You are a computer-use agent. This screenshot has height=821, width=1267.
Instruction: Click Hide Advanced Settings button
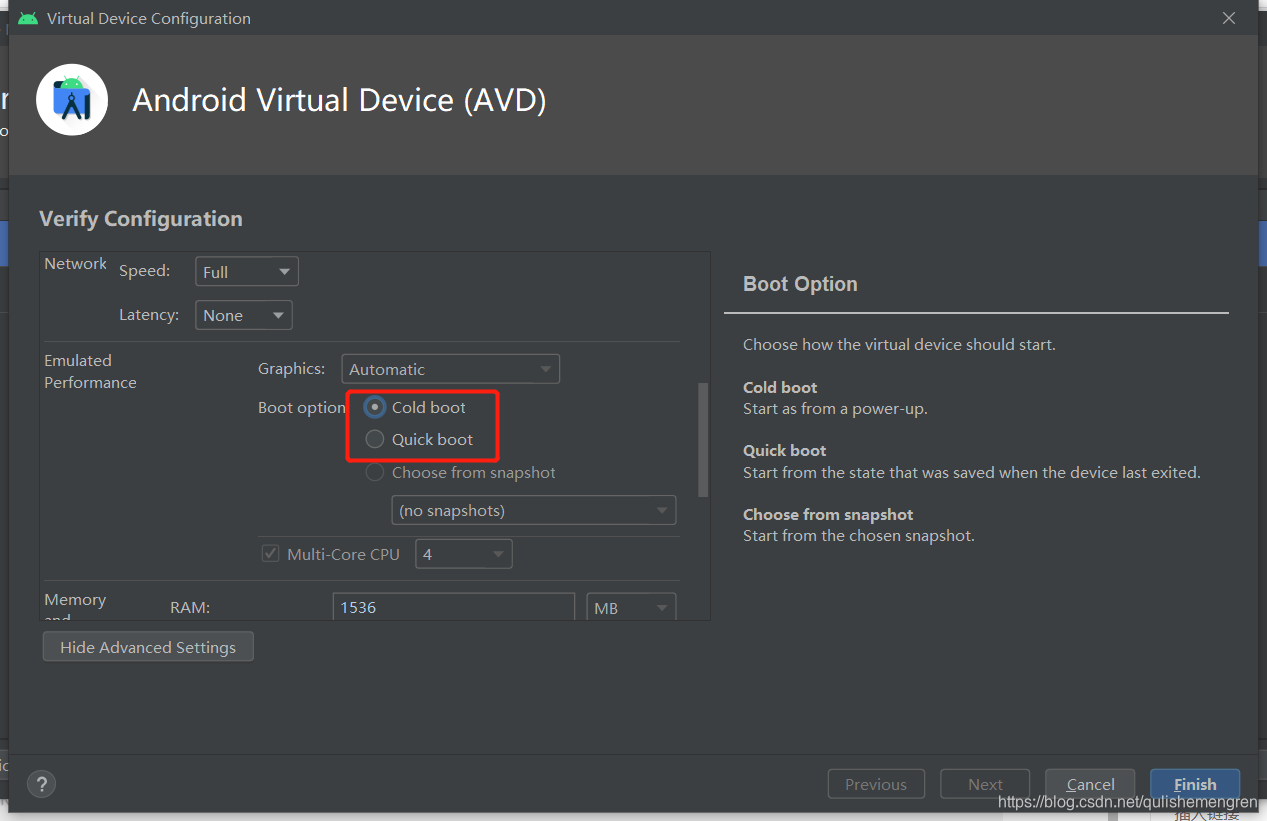click(x=148, y=647)
